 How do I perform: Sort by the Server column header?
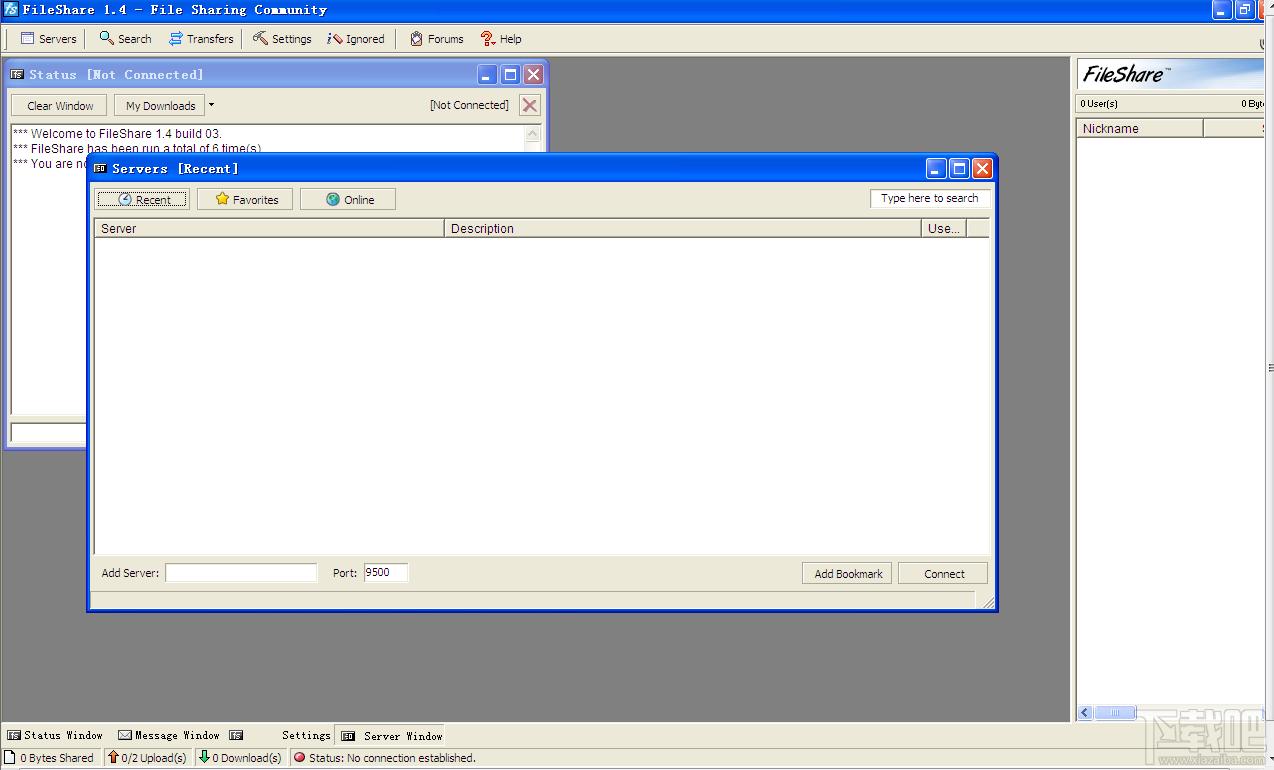pos(269,228)
